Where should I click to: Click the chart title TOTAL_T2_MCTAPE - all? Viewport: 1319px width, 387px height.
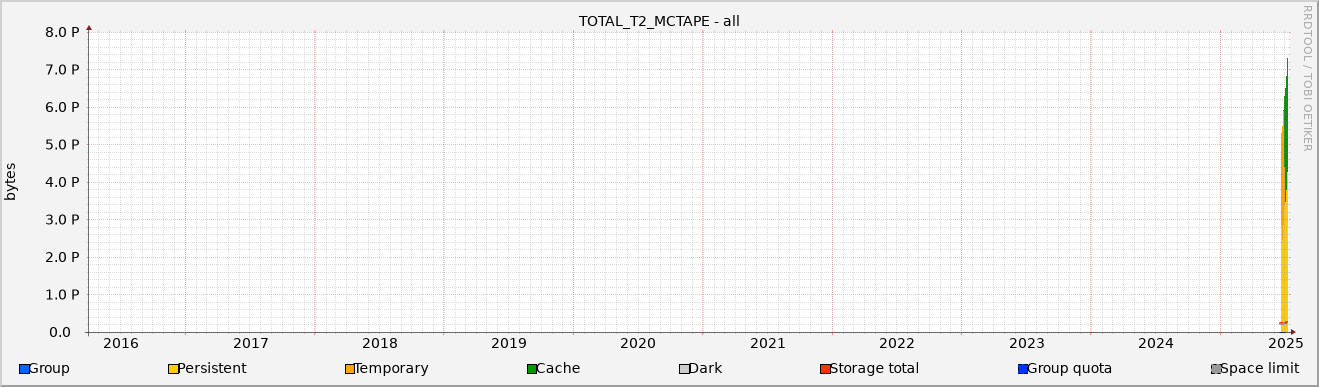pyautogui.click(x=659, y=21)
